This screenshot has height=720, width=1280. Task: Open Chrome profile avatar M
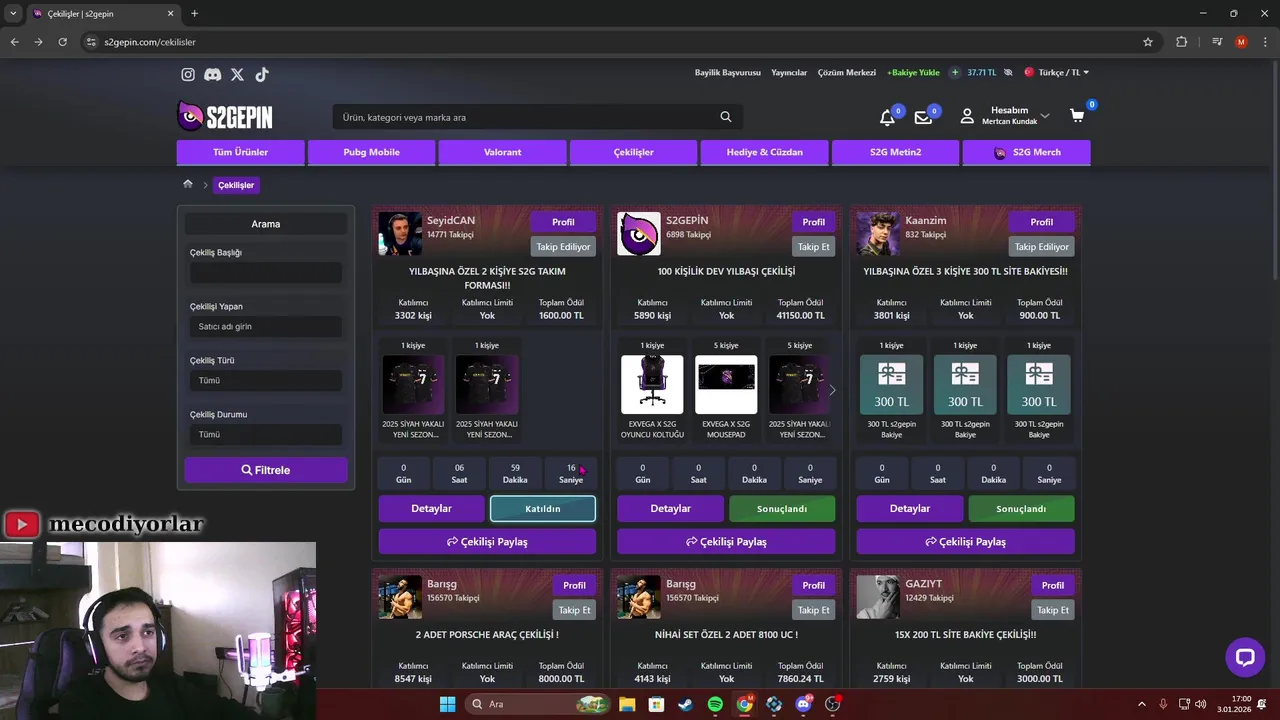pos(1241,42)
